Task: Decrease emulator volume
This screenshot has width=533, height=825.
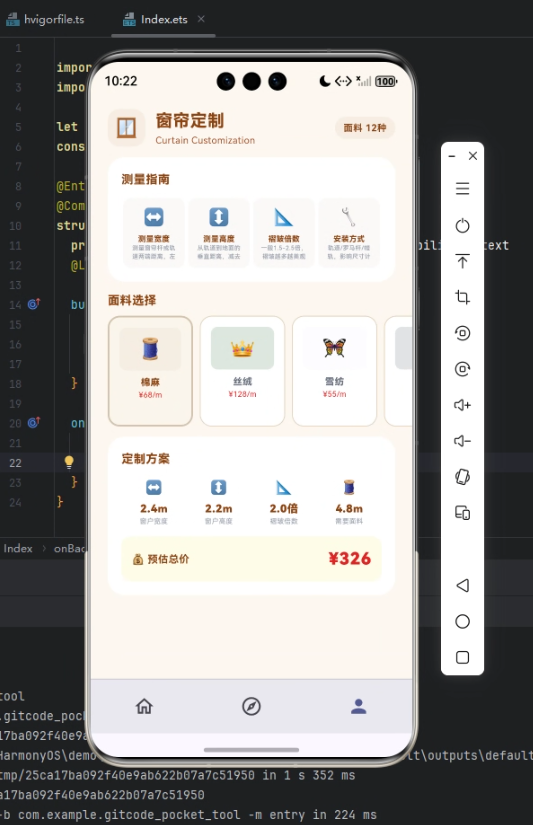Action: (x=462, y=440)
